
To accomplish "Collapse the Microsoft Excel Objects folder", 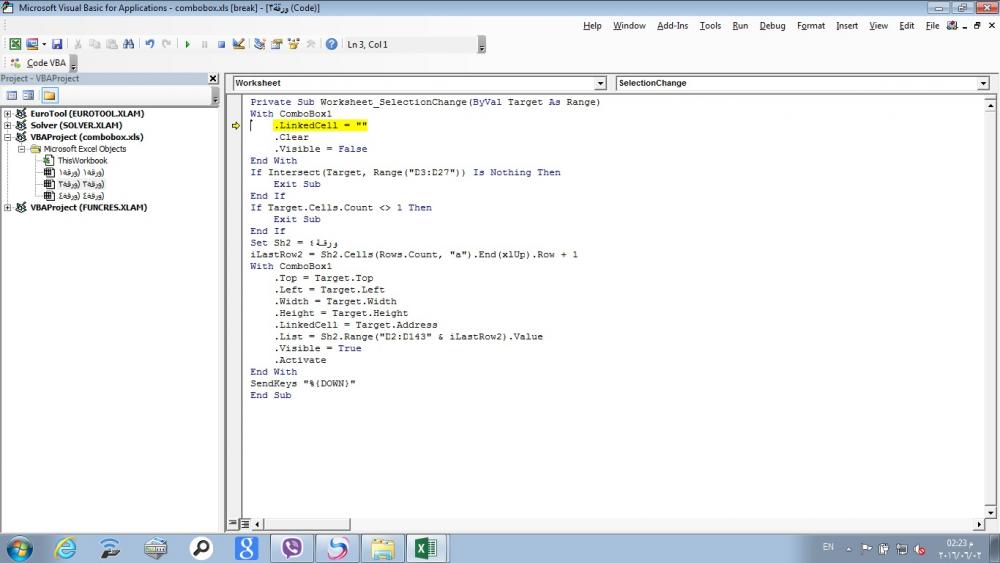I will point(21,149).
